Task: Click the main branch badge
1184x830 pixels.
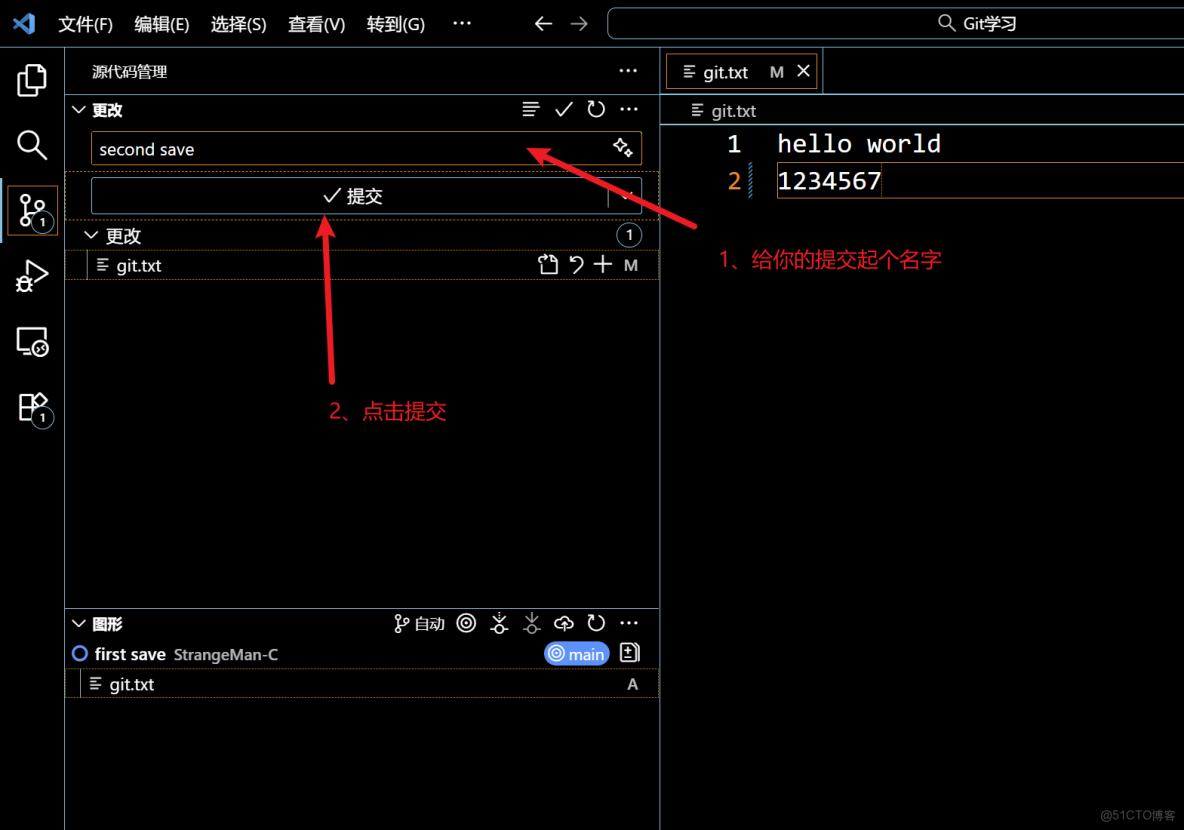Action: click(576, 653)
